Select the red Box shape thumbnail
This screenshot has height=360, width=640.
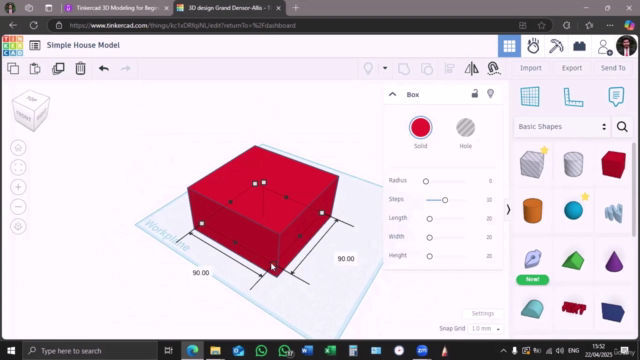pos(613,164)
